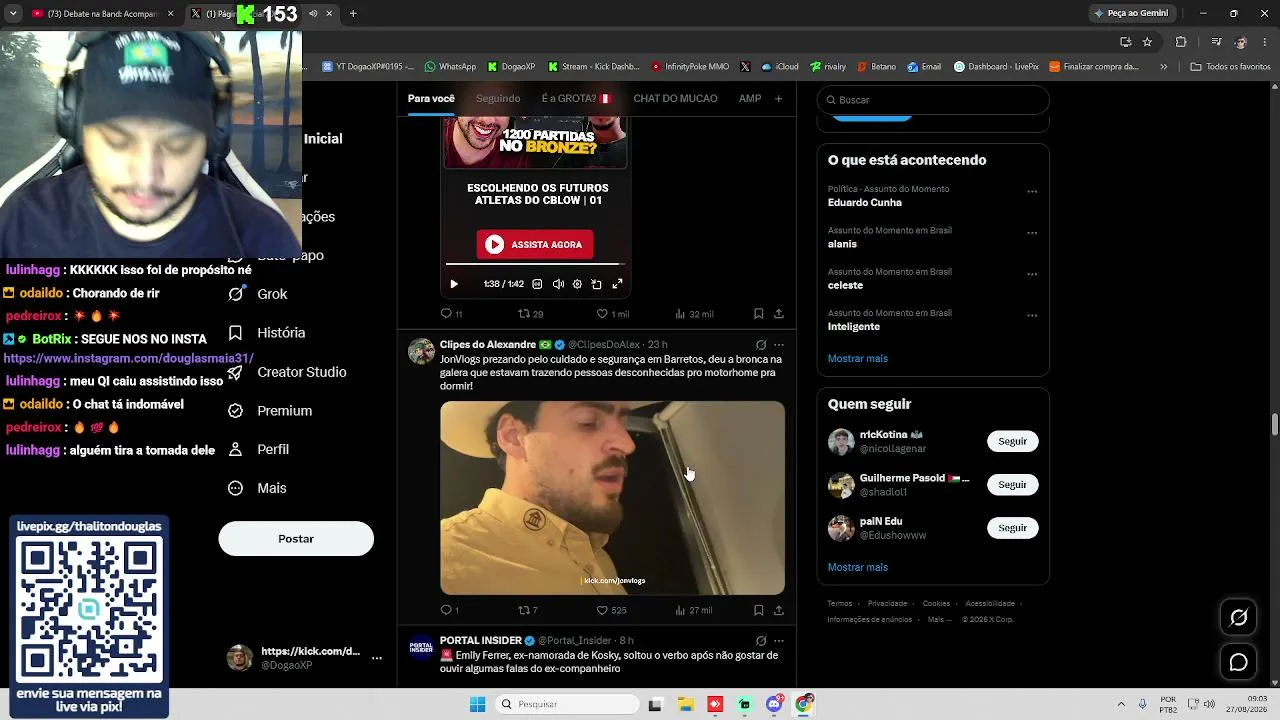
Task: Open the CBLOW video settings gear
Action: click(577, 284)
